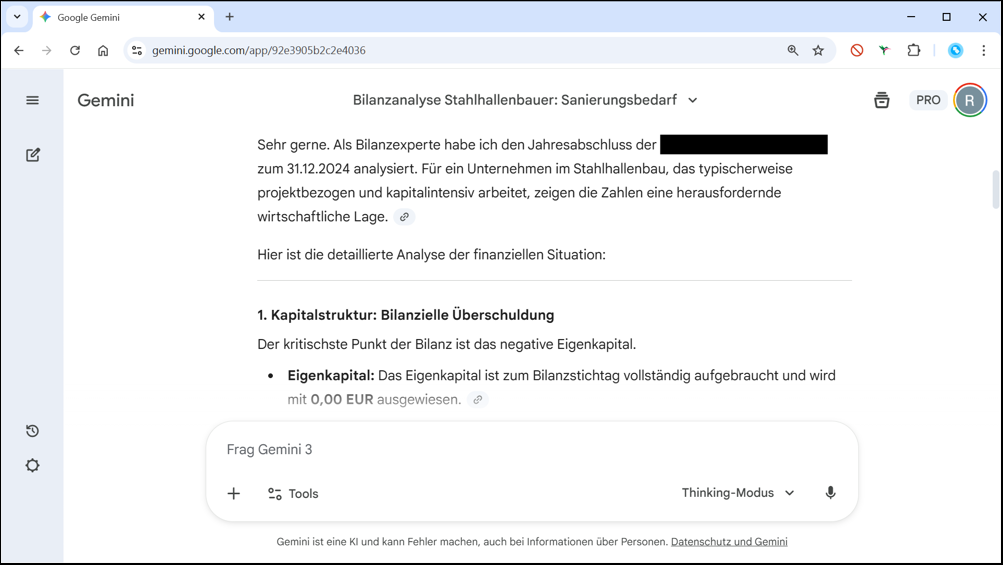Click the 'Frag Gemini 3' input field

(x=530, y=449)
